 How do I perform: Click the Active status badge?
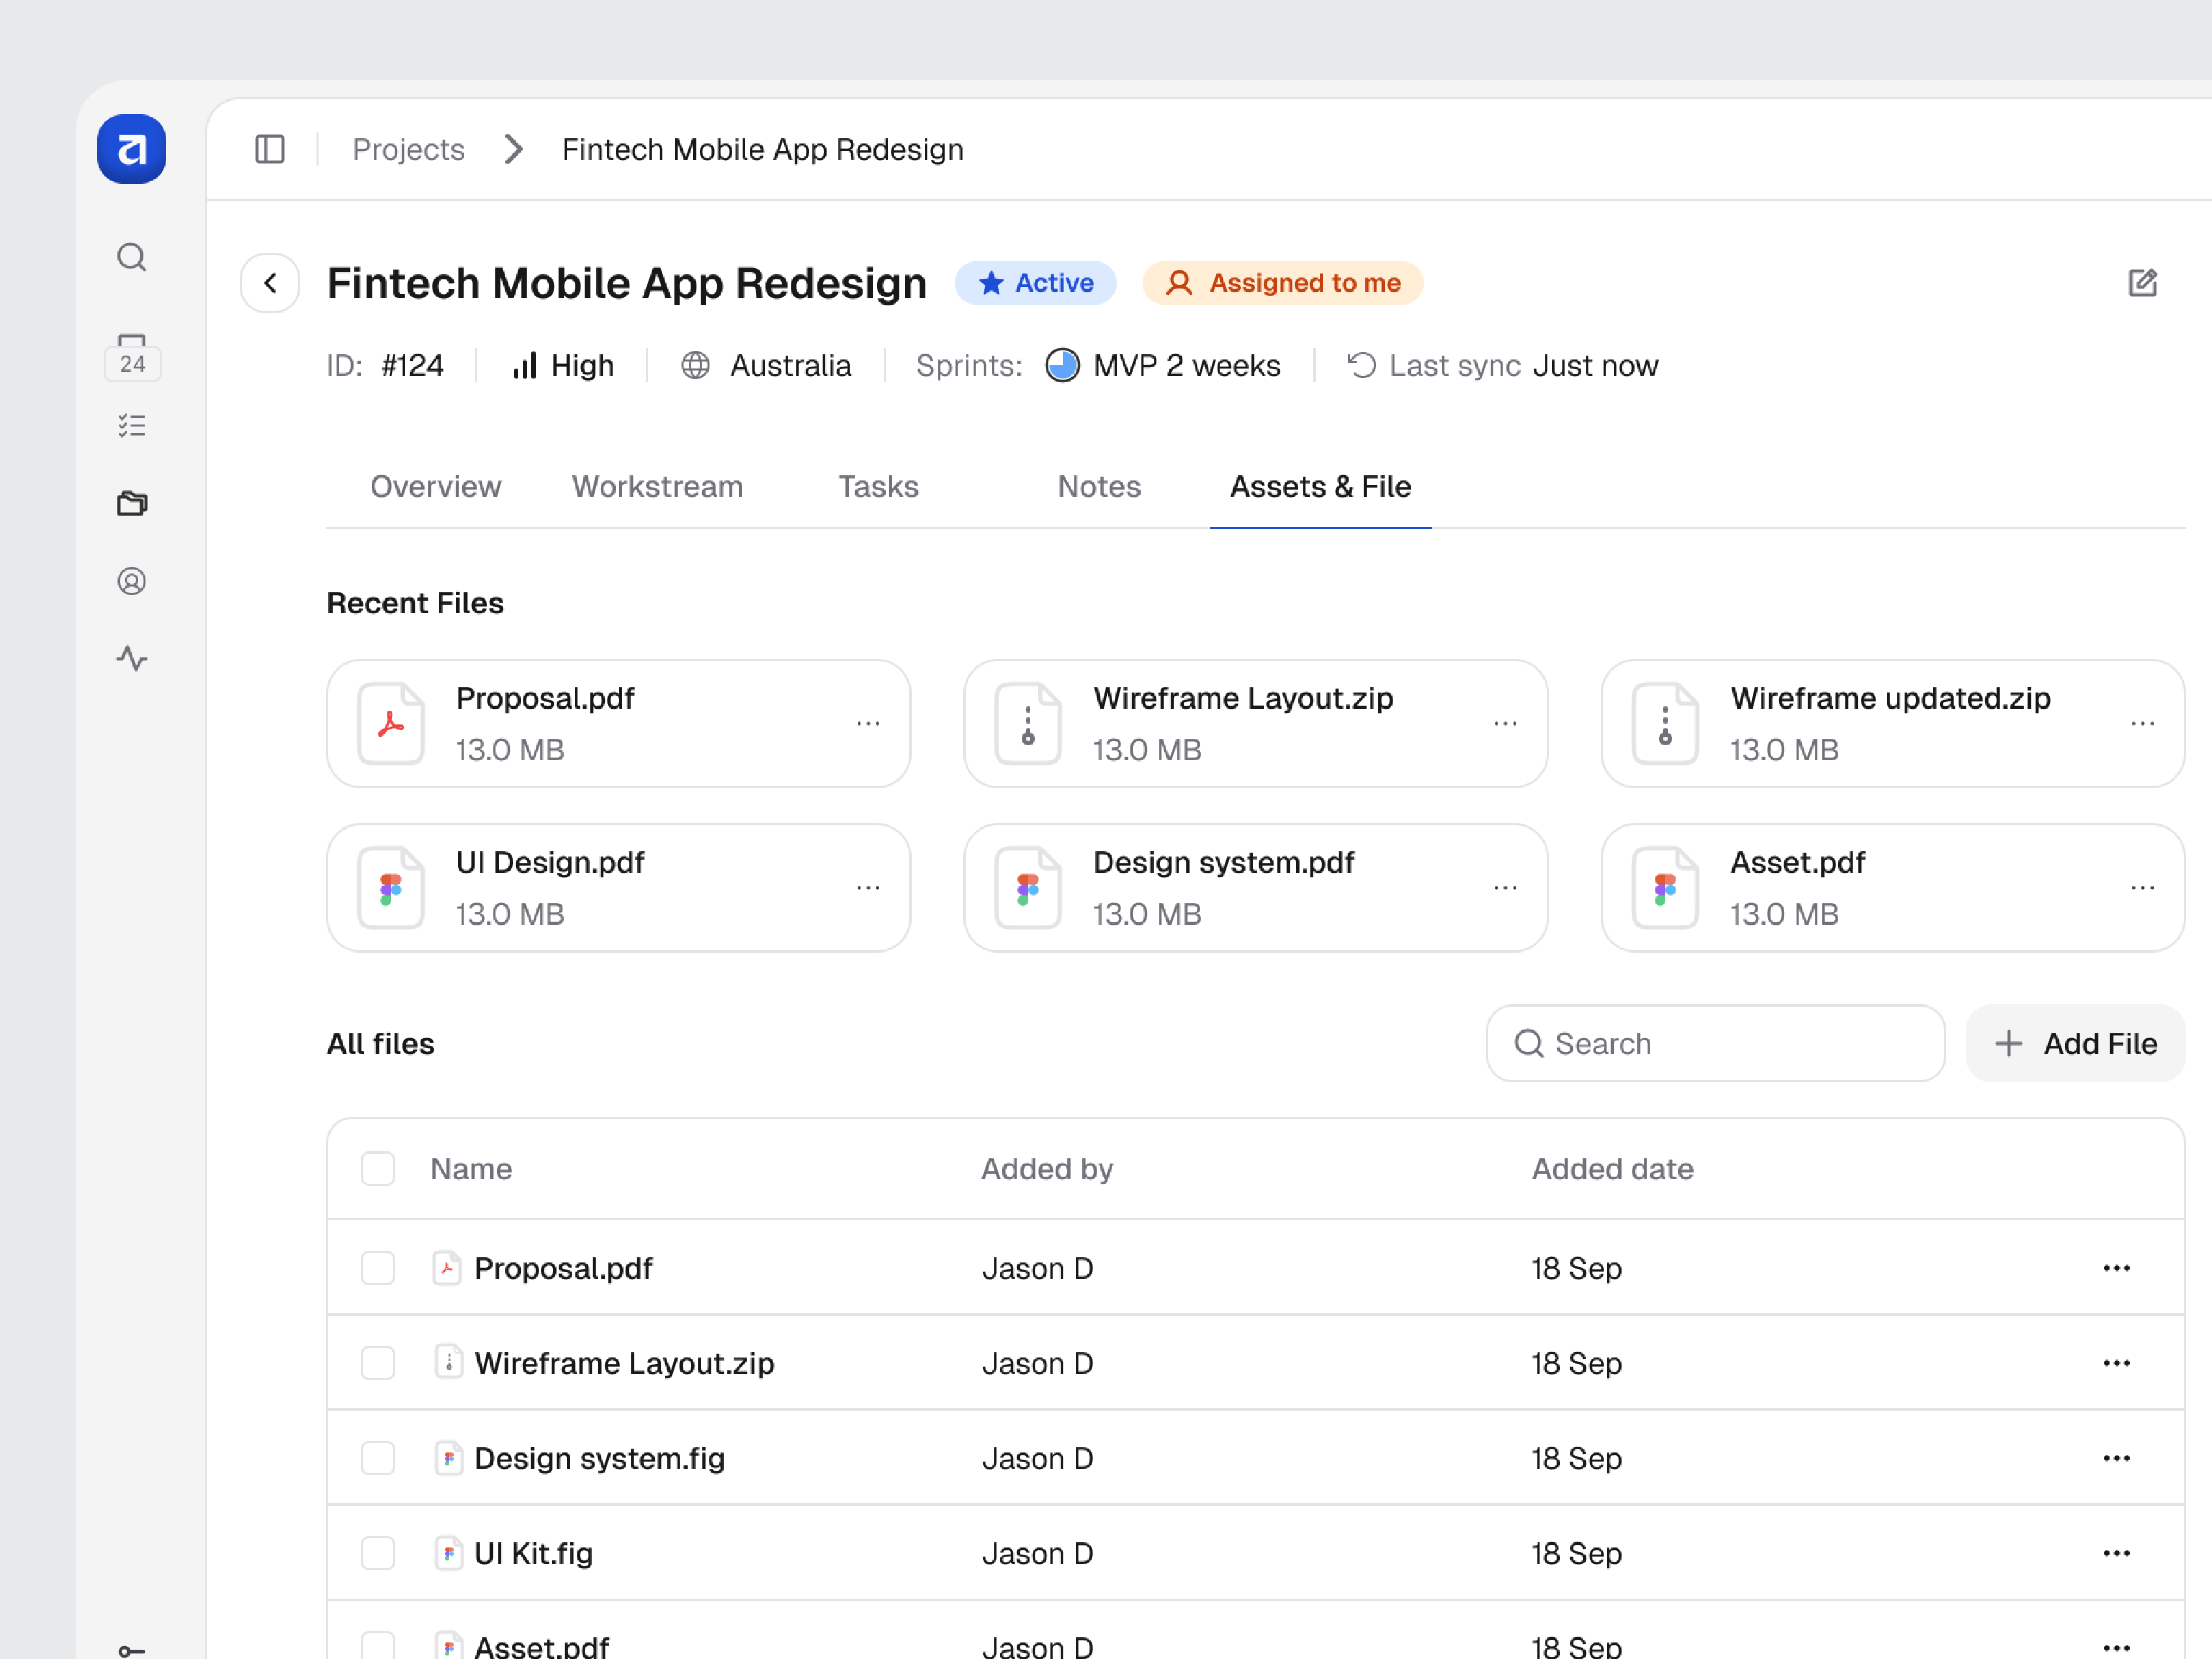pyautogui.click(x=1035, y=283)
